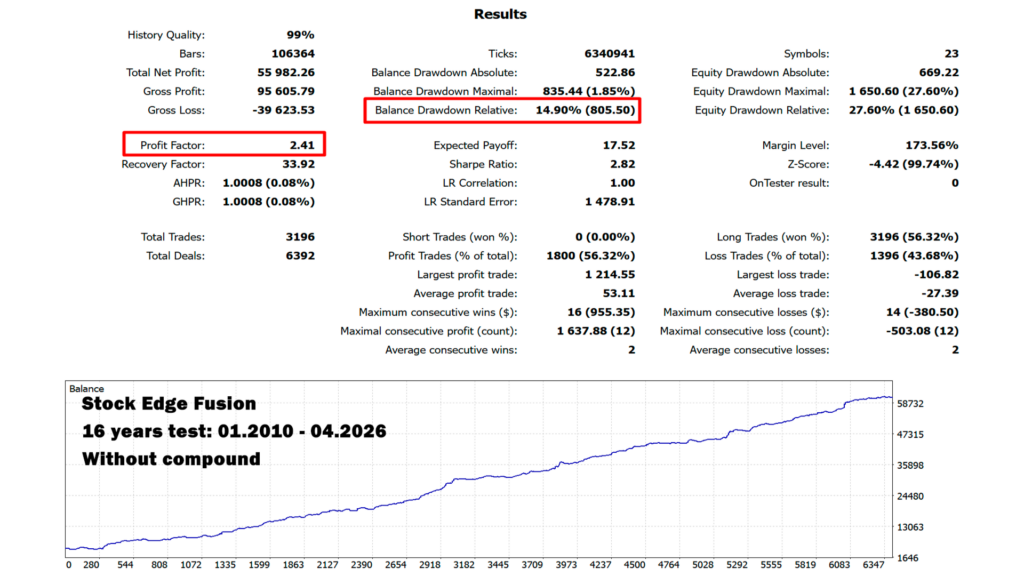This screenshot has width=1024, height=576.
Task: Select the Total Trades value 3196
Action: click(x=300, y=237)
